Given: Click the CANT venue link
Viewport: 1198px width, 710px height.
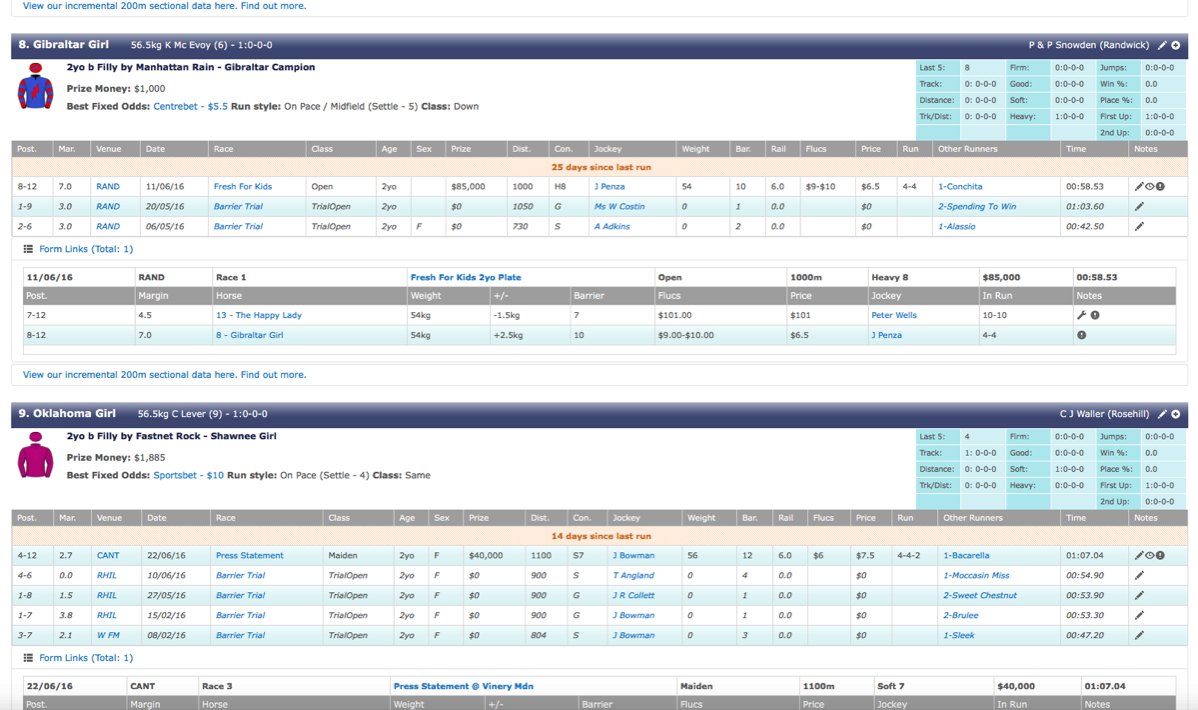Looking at the screenshot, I should 108,556.
